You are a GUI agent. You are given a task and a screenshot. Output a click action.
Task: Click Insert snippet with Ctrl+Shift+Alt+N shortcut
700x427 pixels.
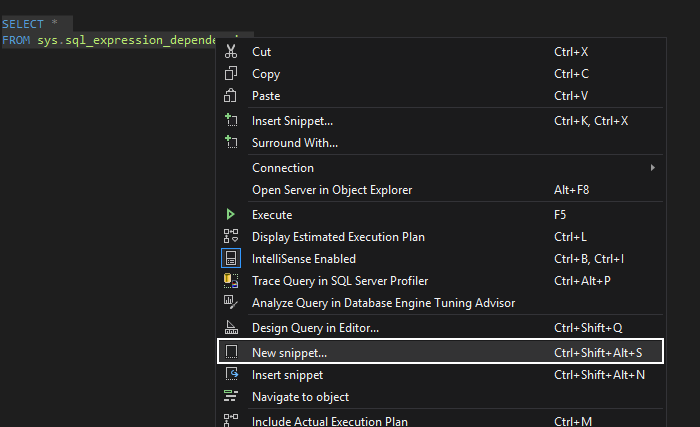tap(287, 375)
